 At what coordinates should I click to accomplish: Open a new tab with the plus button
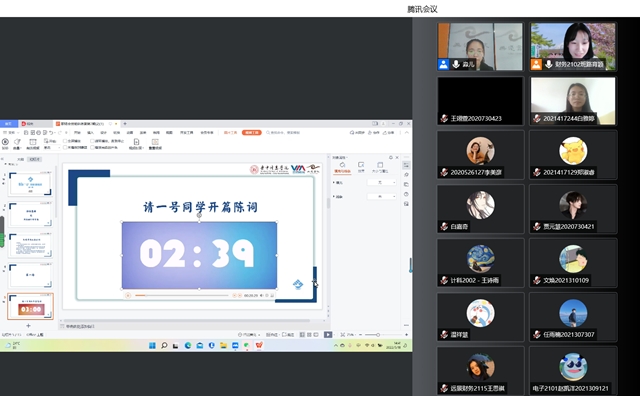pyautogui.click(x=125, y=124)
